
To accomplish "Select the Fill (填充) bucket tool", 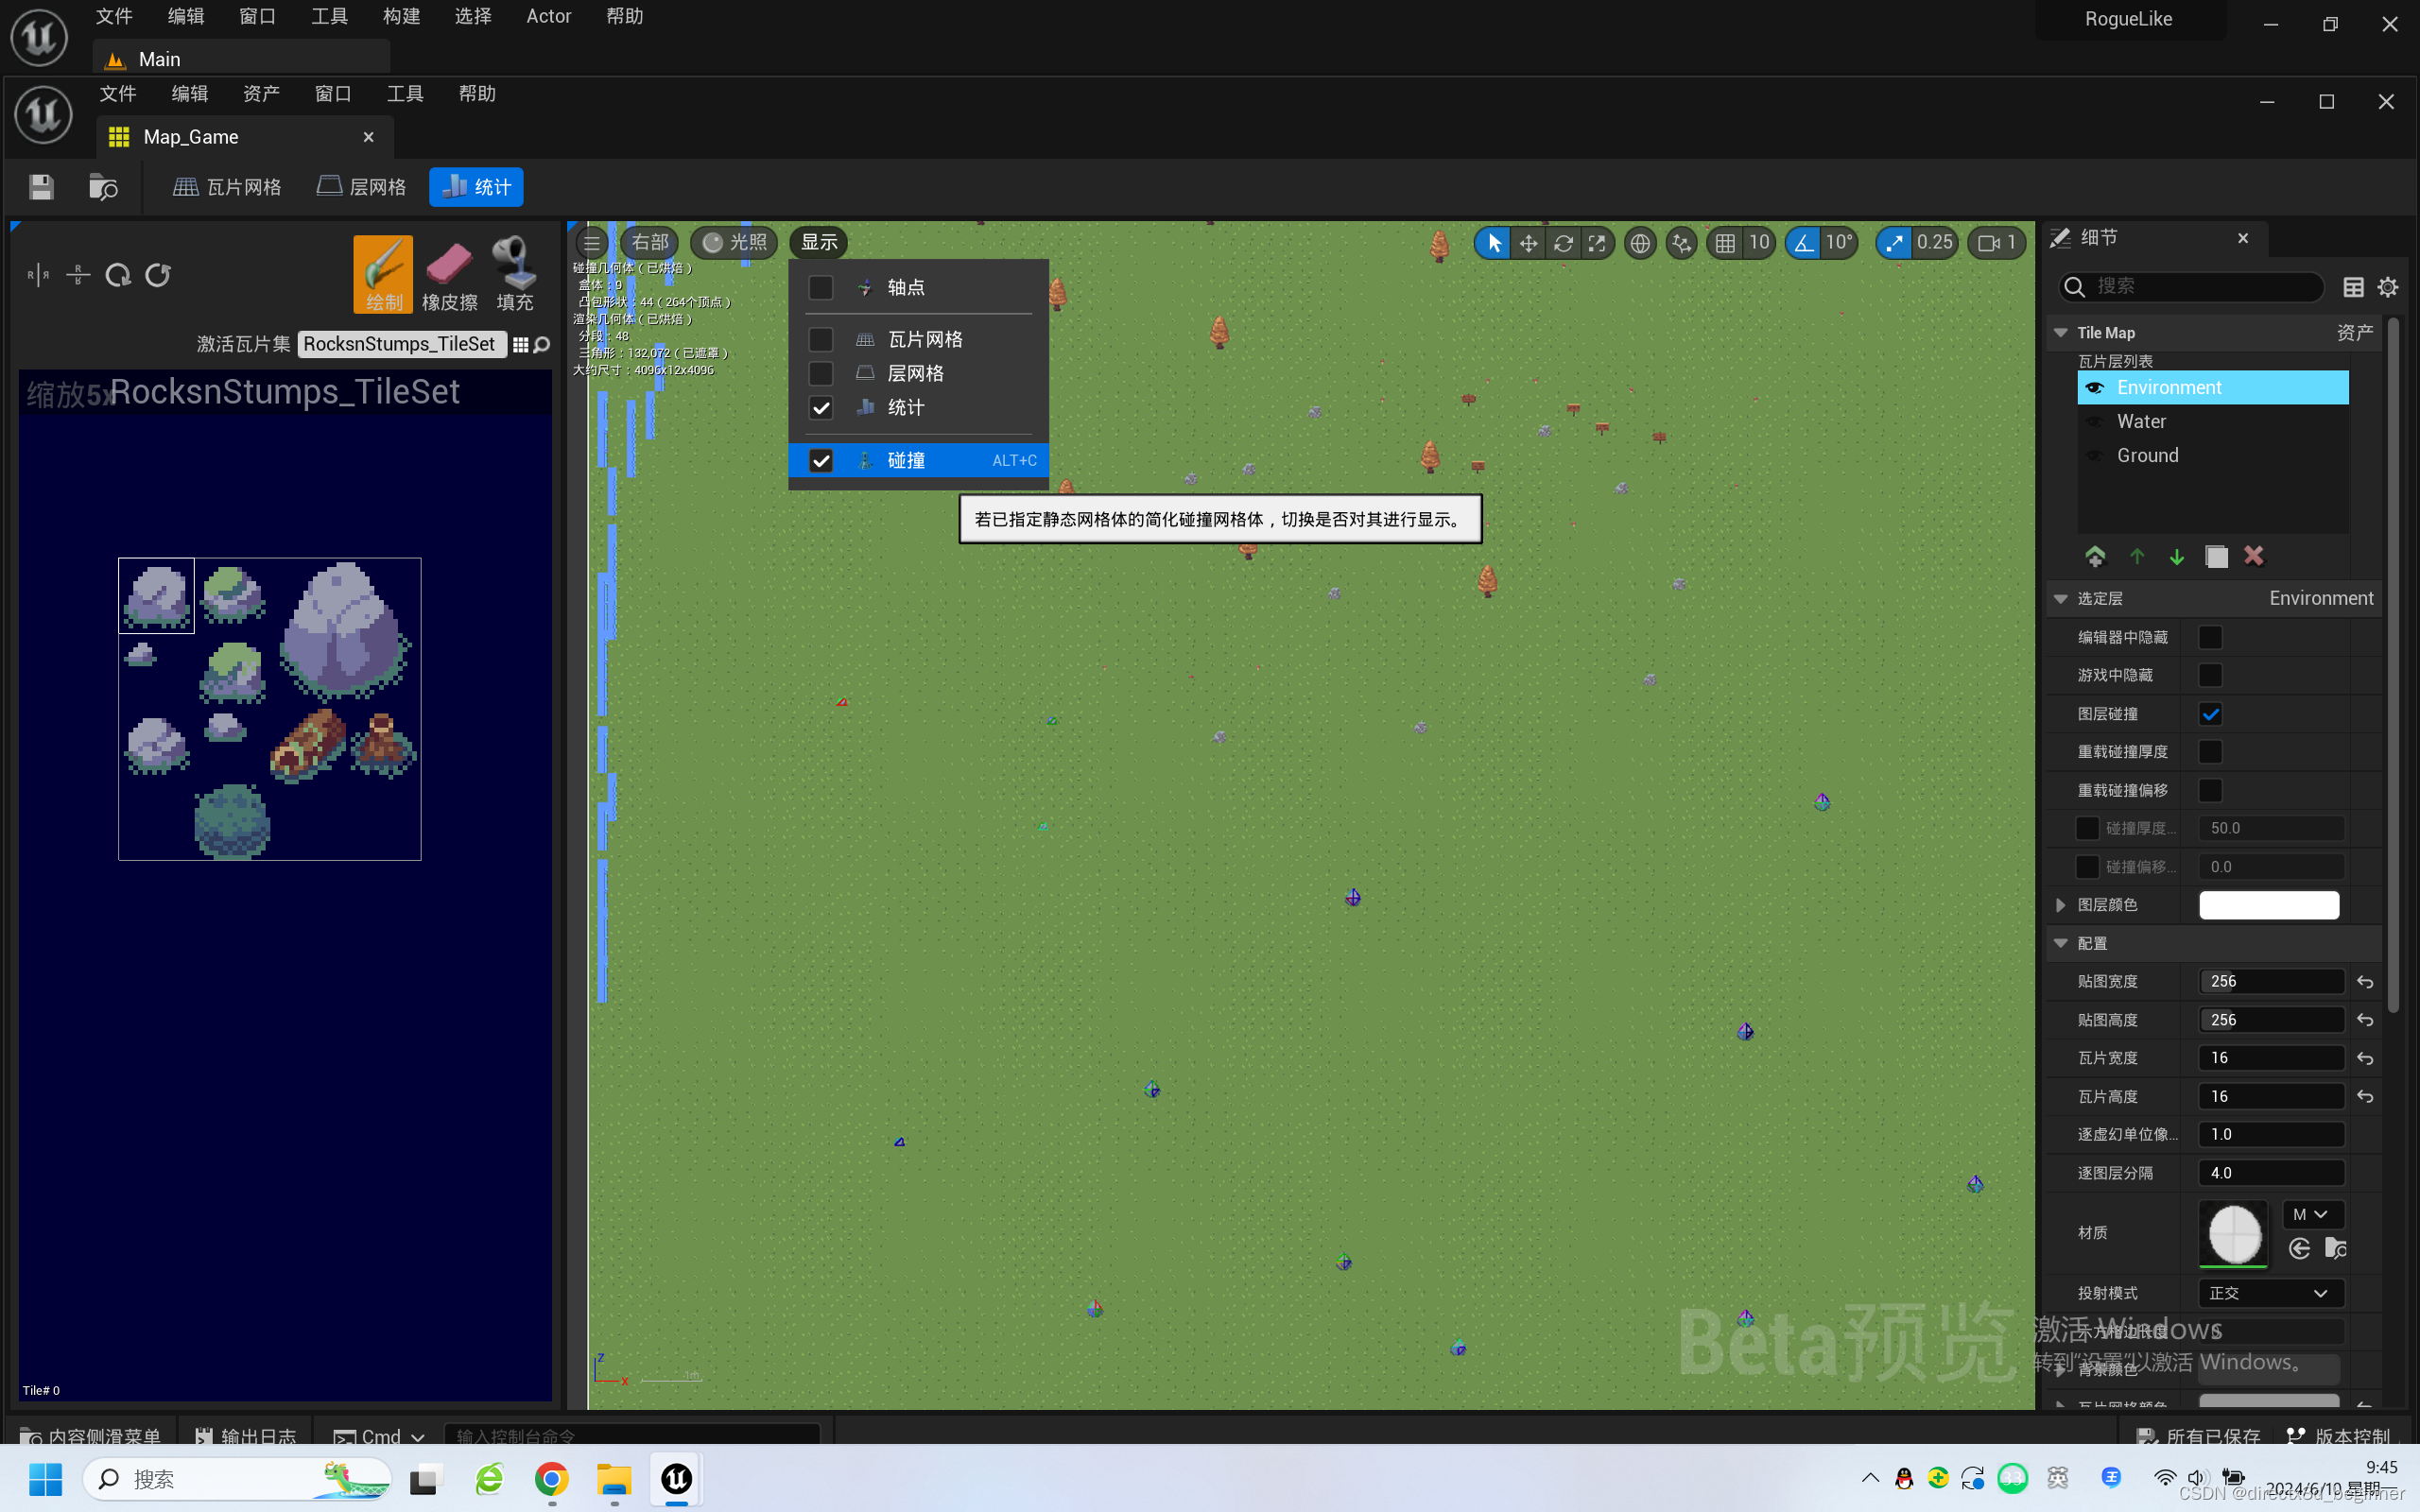I will 514,274.
